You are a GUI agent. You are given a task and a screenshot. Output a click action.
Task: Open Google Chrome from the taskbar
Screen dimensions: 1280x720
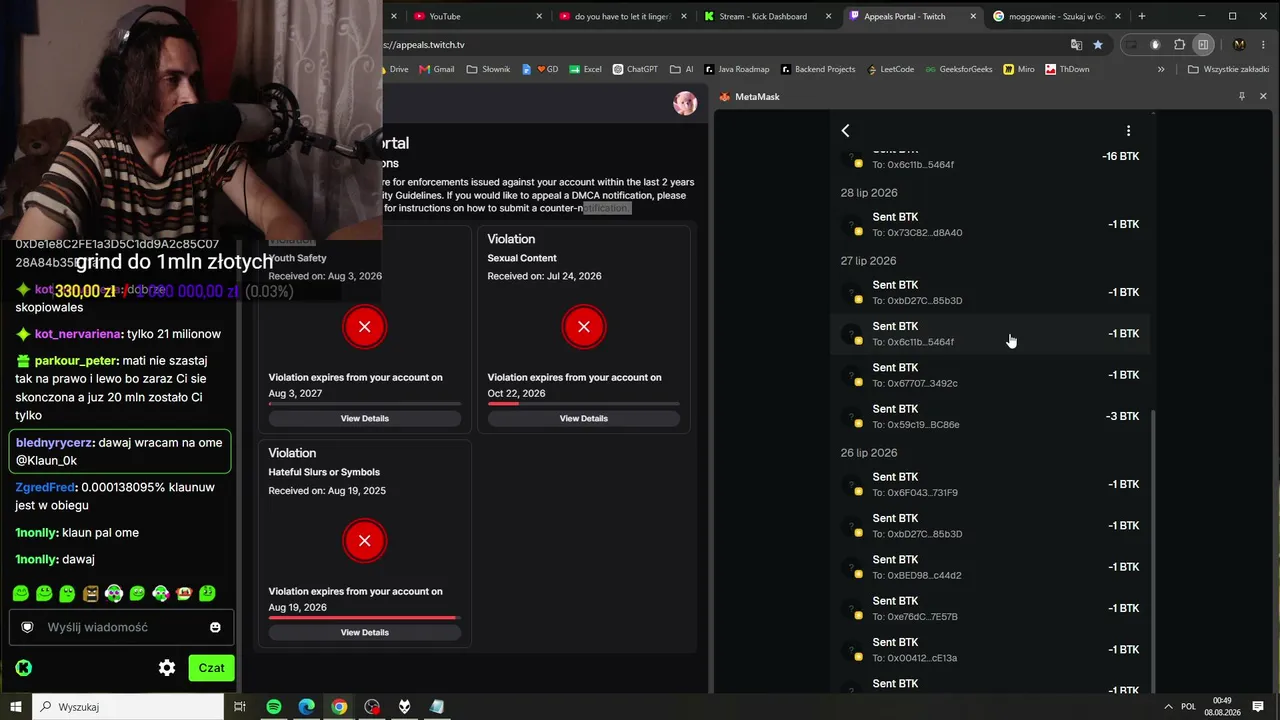pyautogui.click(x=339, y=707)
